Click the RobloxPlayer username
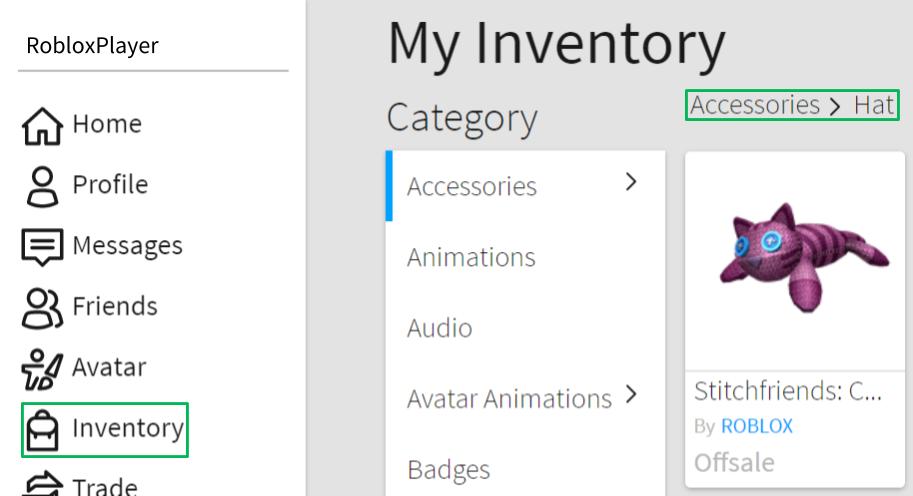Viewport: 913px width, 496px height. pyautogui.click(x=92, y=46)
